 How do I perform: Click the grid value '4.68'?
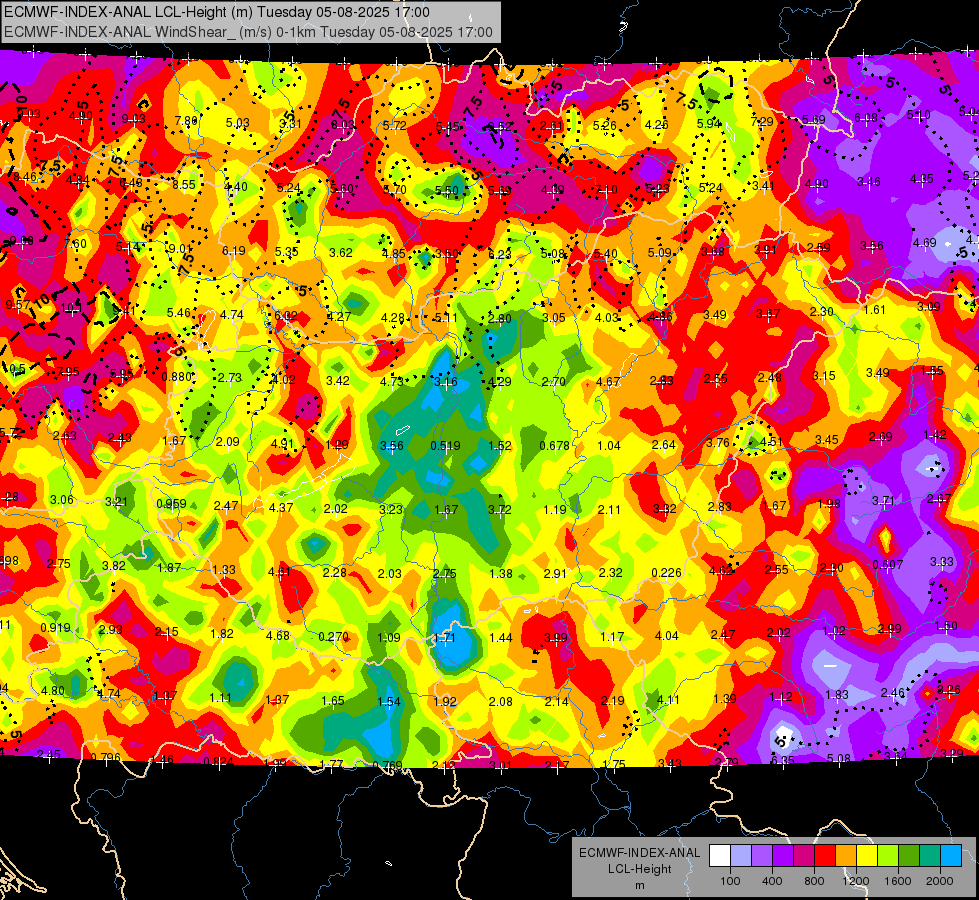[x=278, y=636]
